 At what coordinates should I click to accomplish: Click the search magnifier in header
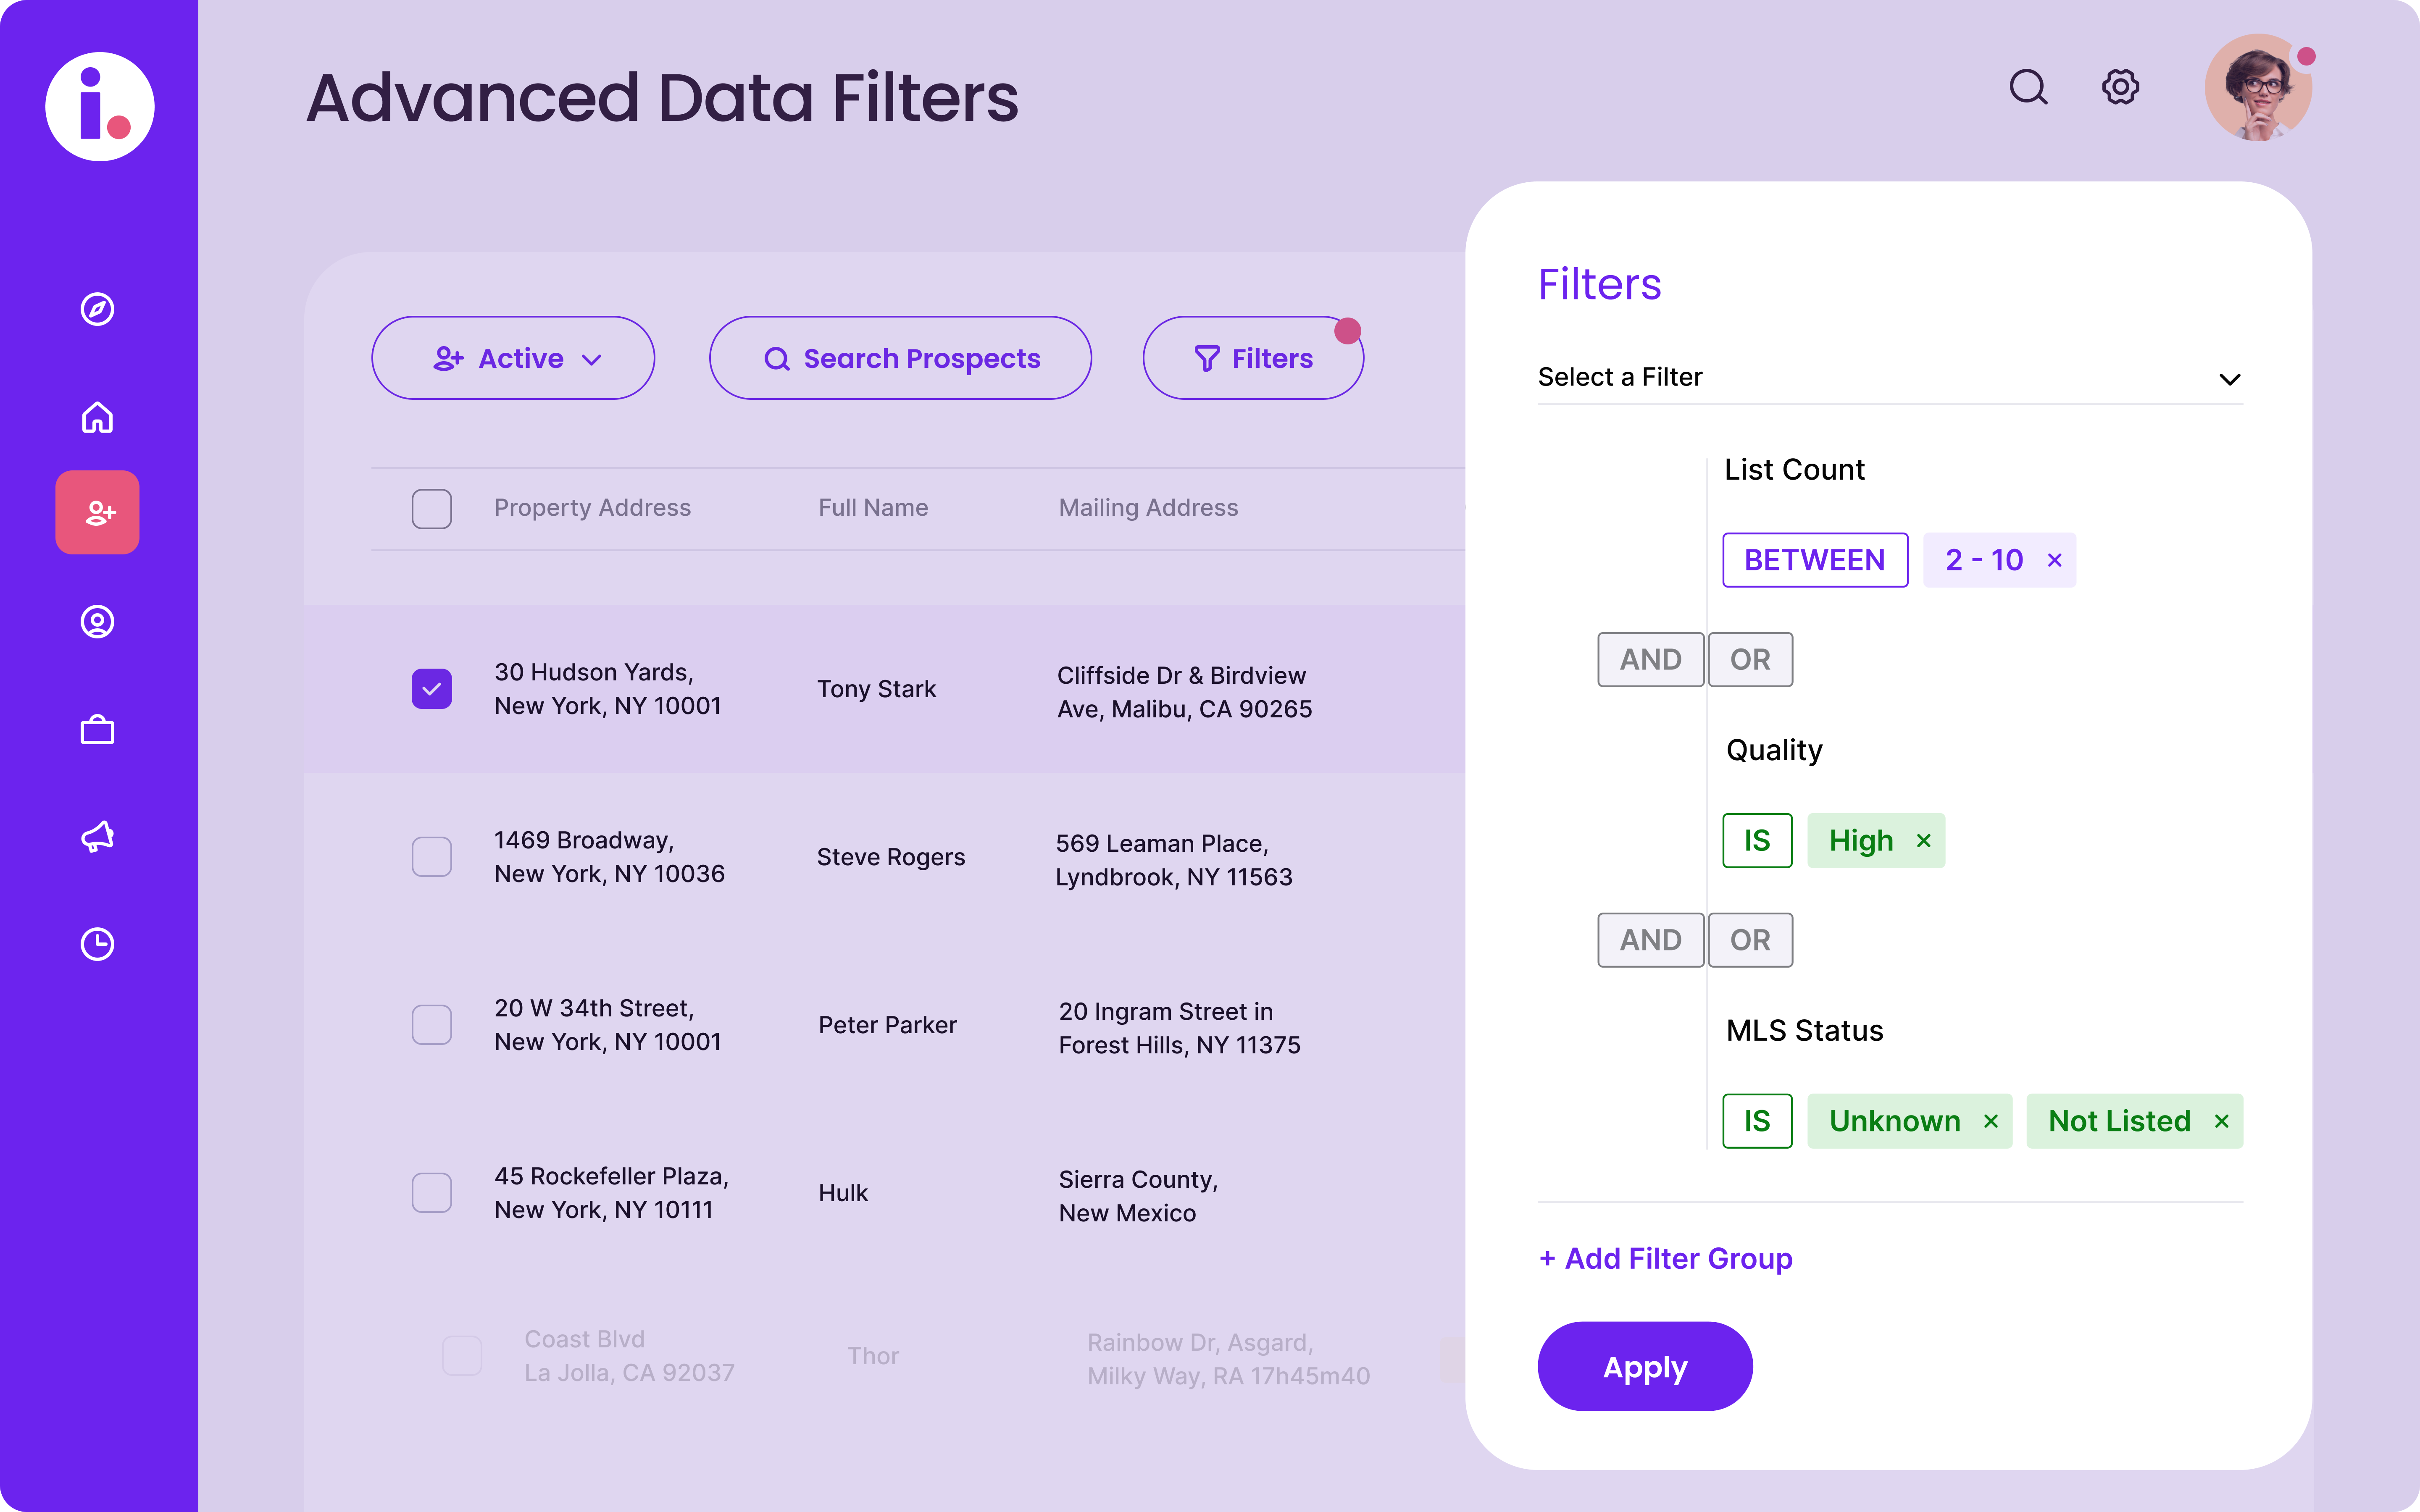2028,87
